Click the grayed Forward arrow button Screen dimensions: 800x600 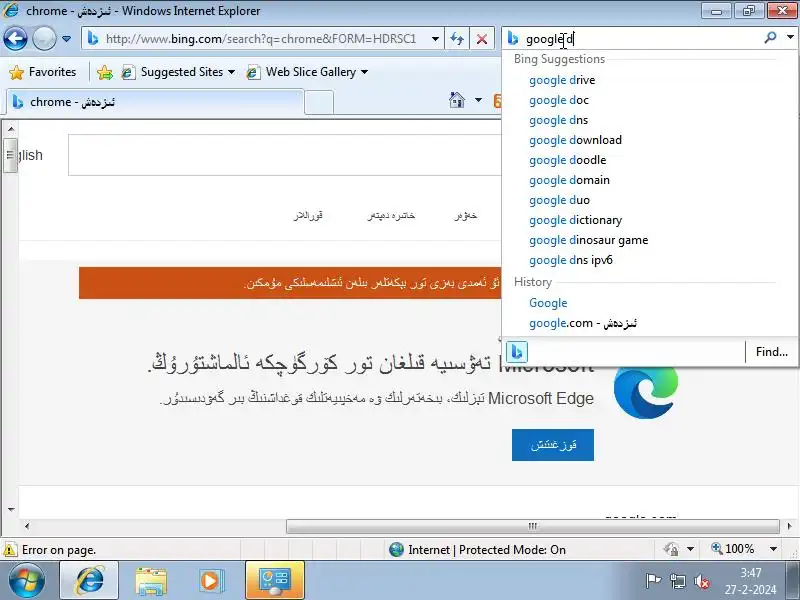point(44,38)
